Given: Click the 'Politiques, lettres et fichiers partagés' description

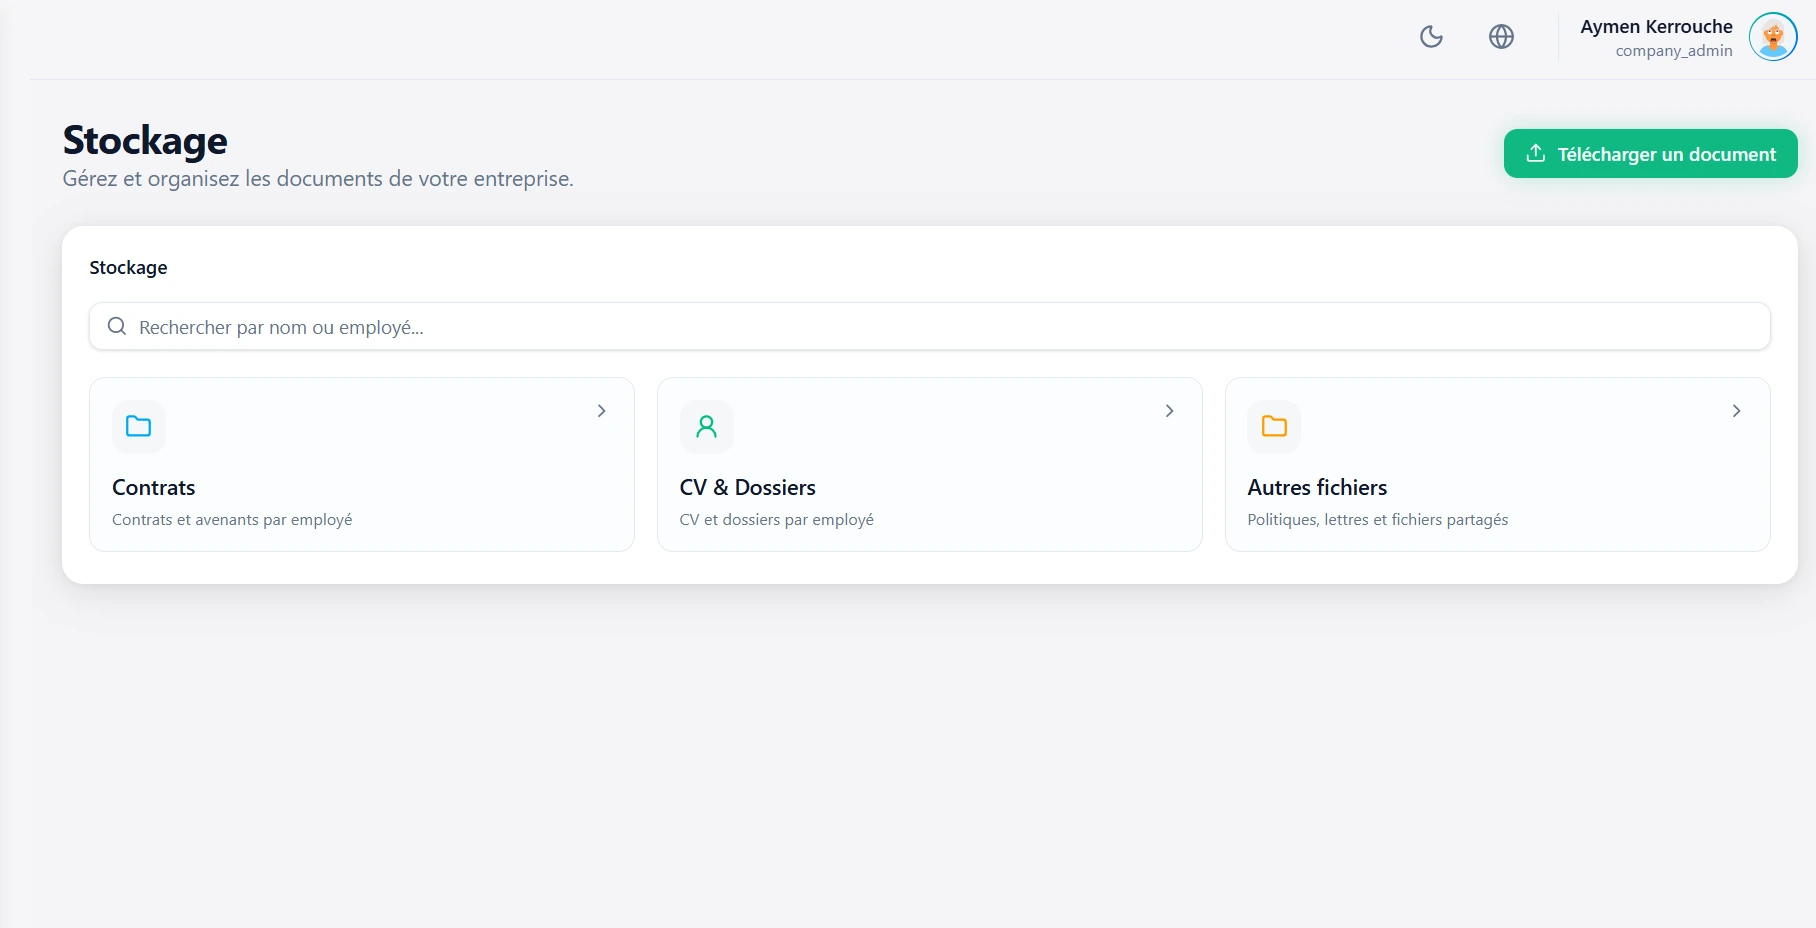Looking at the screenshot, I should (x=1377, y=520).
